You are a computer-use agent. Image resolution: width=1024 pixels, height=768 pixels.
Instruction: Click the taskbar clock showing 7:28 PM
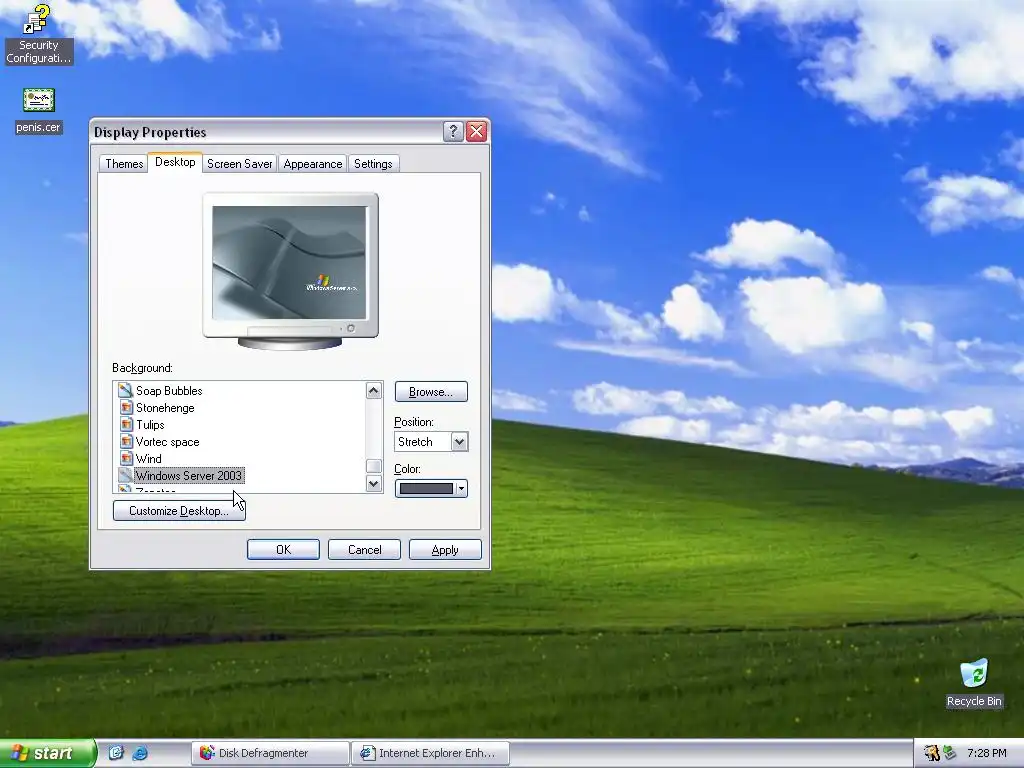coord(986,753)
